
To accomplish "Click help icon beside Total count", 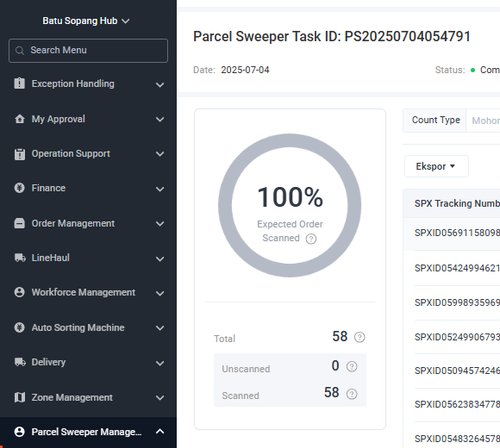I will [x=359, y=337].
